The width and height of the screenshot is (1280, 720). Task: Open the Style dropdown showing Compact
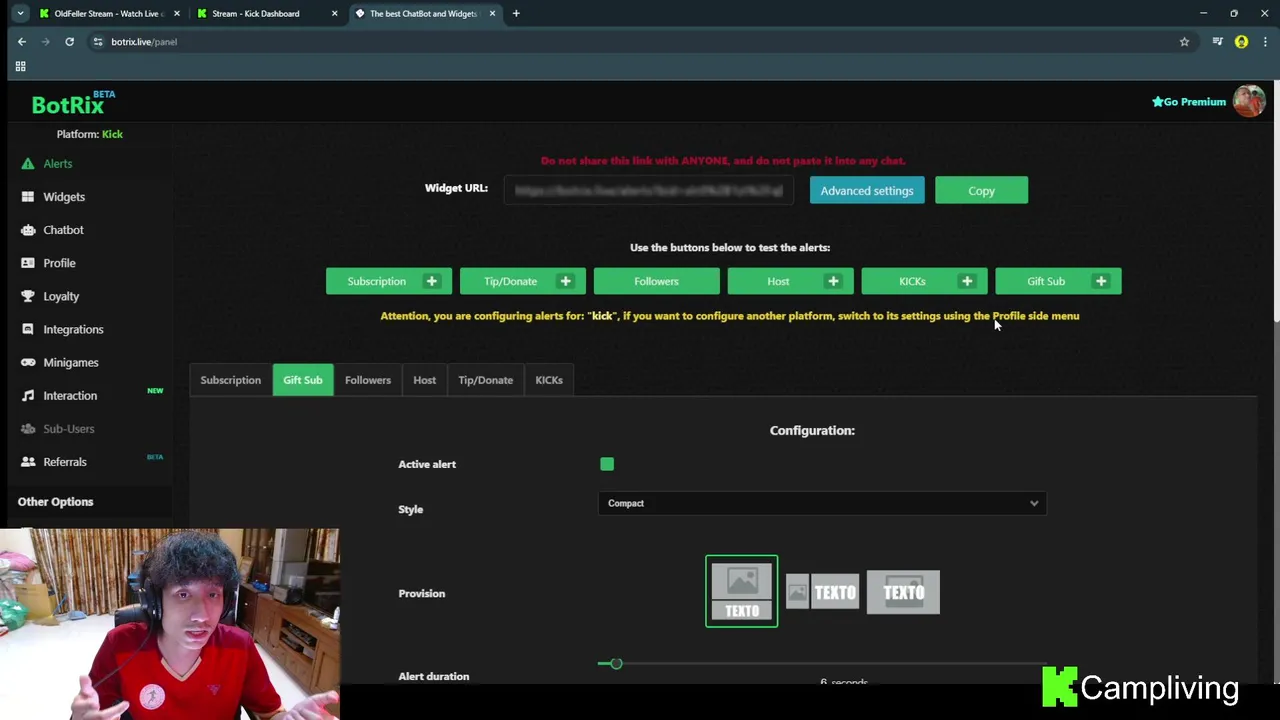822,503
